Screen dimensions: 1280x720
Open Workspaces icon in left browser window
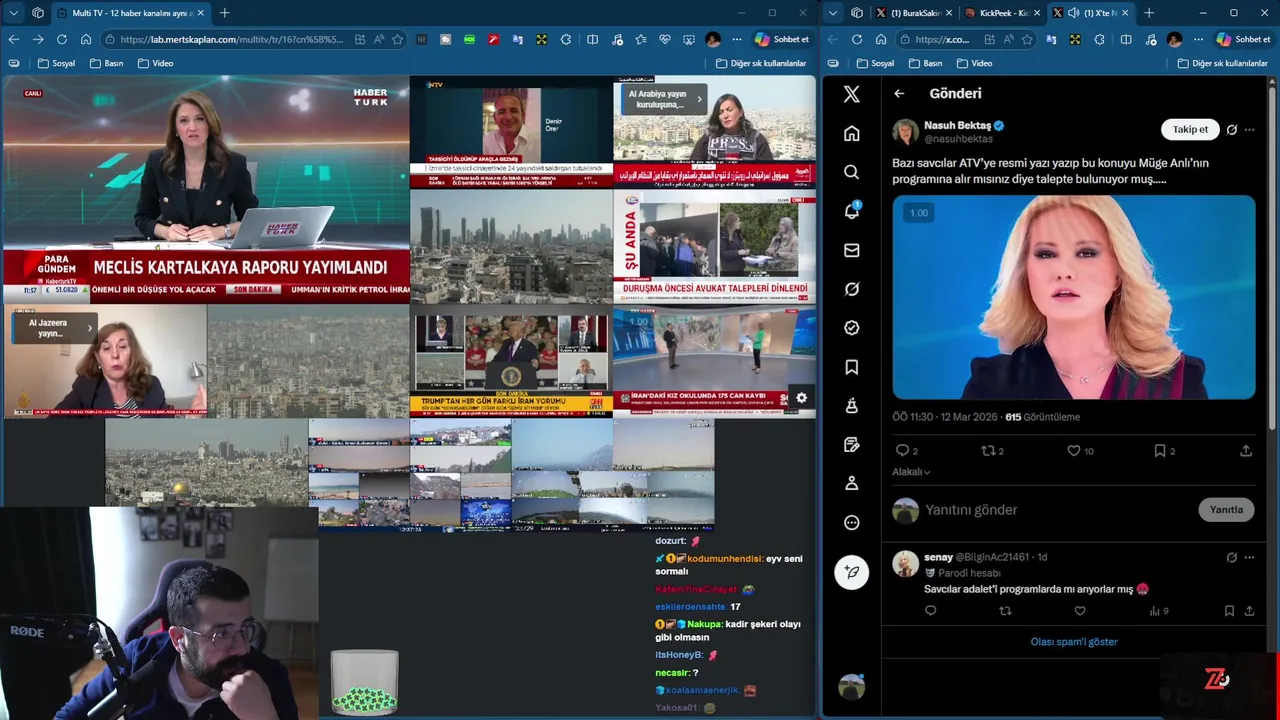[x=37, y=13]
